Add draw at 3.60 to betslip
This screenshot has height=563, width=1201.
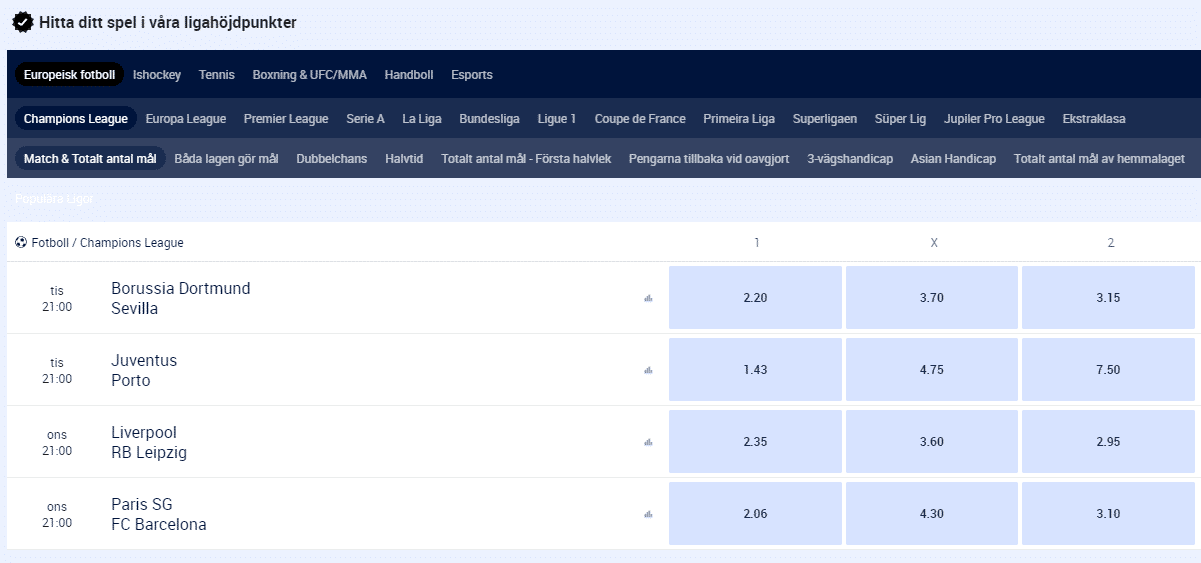coord(932,442)
